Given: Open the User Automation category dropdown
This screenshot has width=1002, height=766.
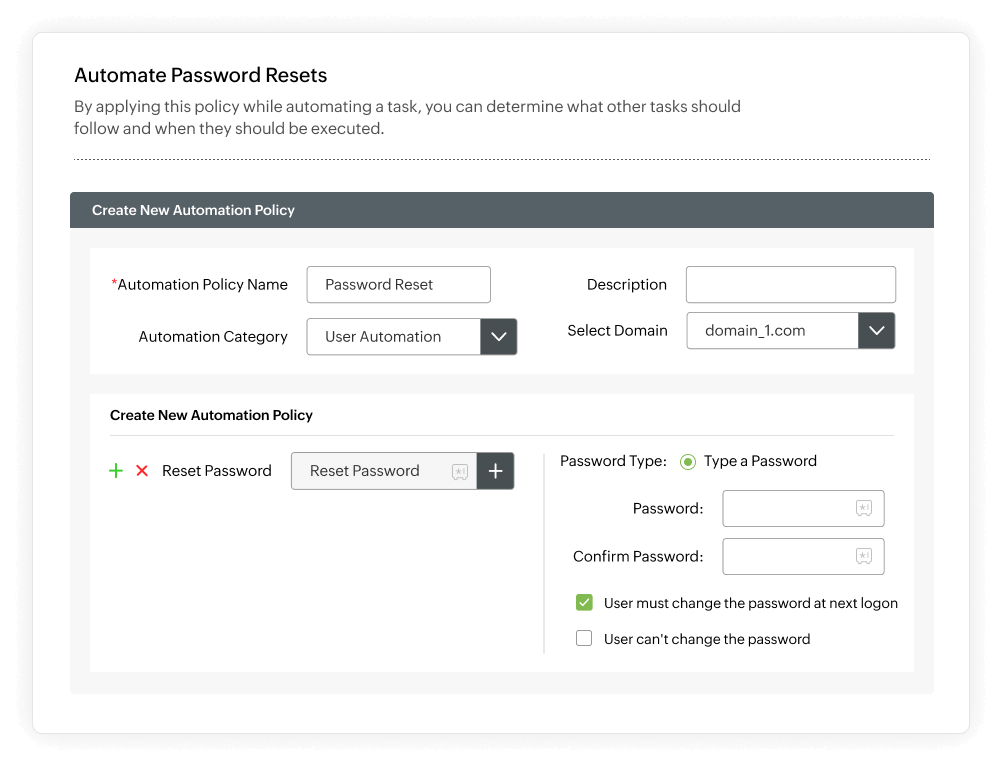Looking at the screenshot, I should 393,336.
